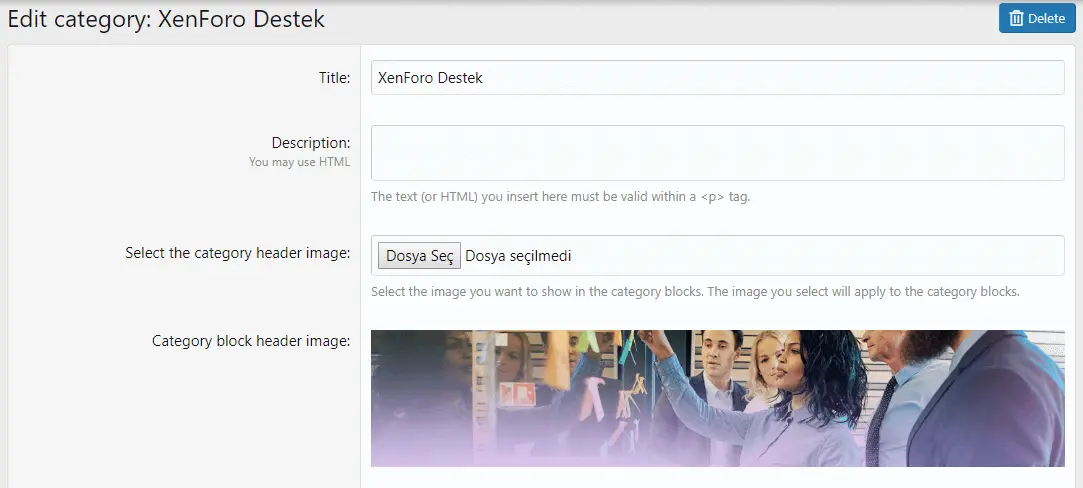Screen dimensions: 1083x488
Task: Open the file picker with Dosya Seç
Action: click(x=419, y=255)
